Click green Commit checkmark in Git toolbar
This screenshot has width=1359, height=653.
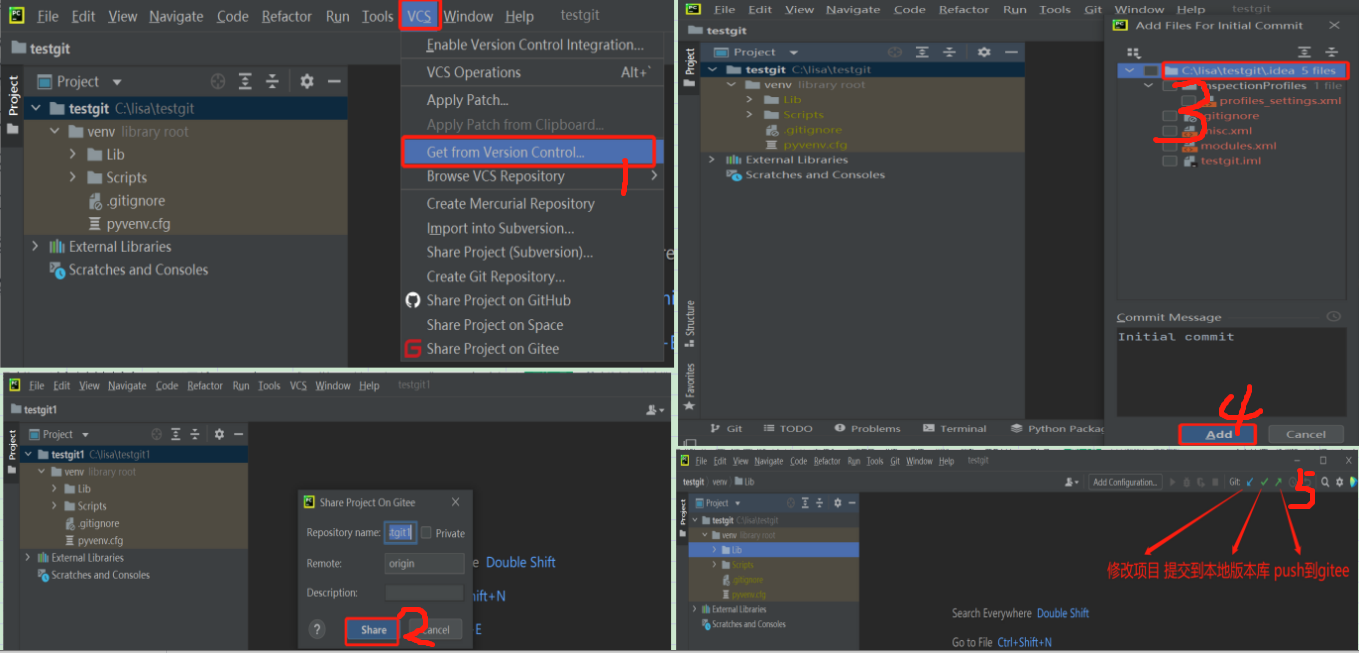(x=1264, y=482)
